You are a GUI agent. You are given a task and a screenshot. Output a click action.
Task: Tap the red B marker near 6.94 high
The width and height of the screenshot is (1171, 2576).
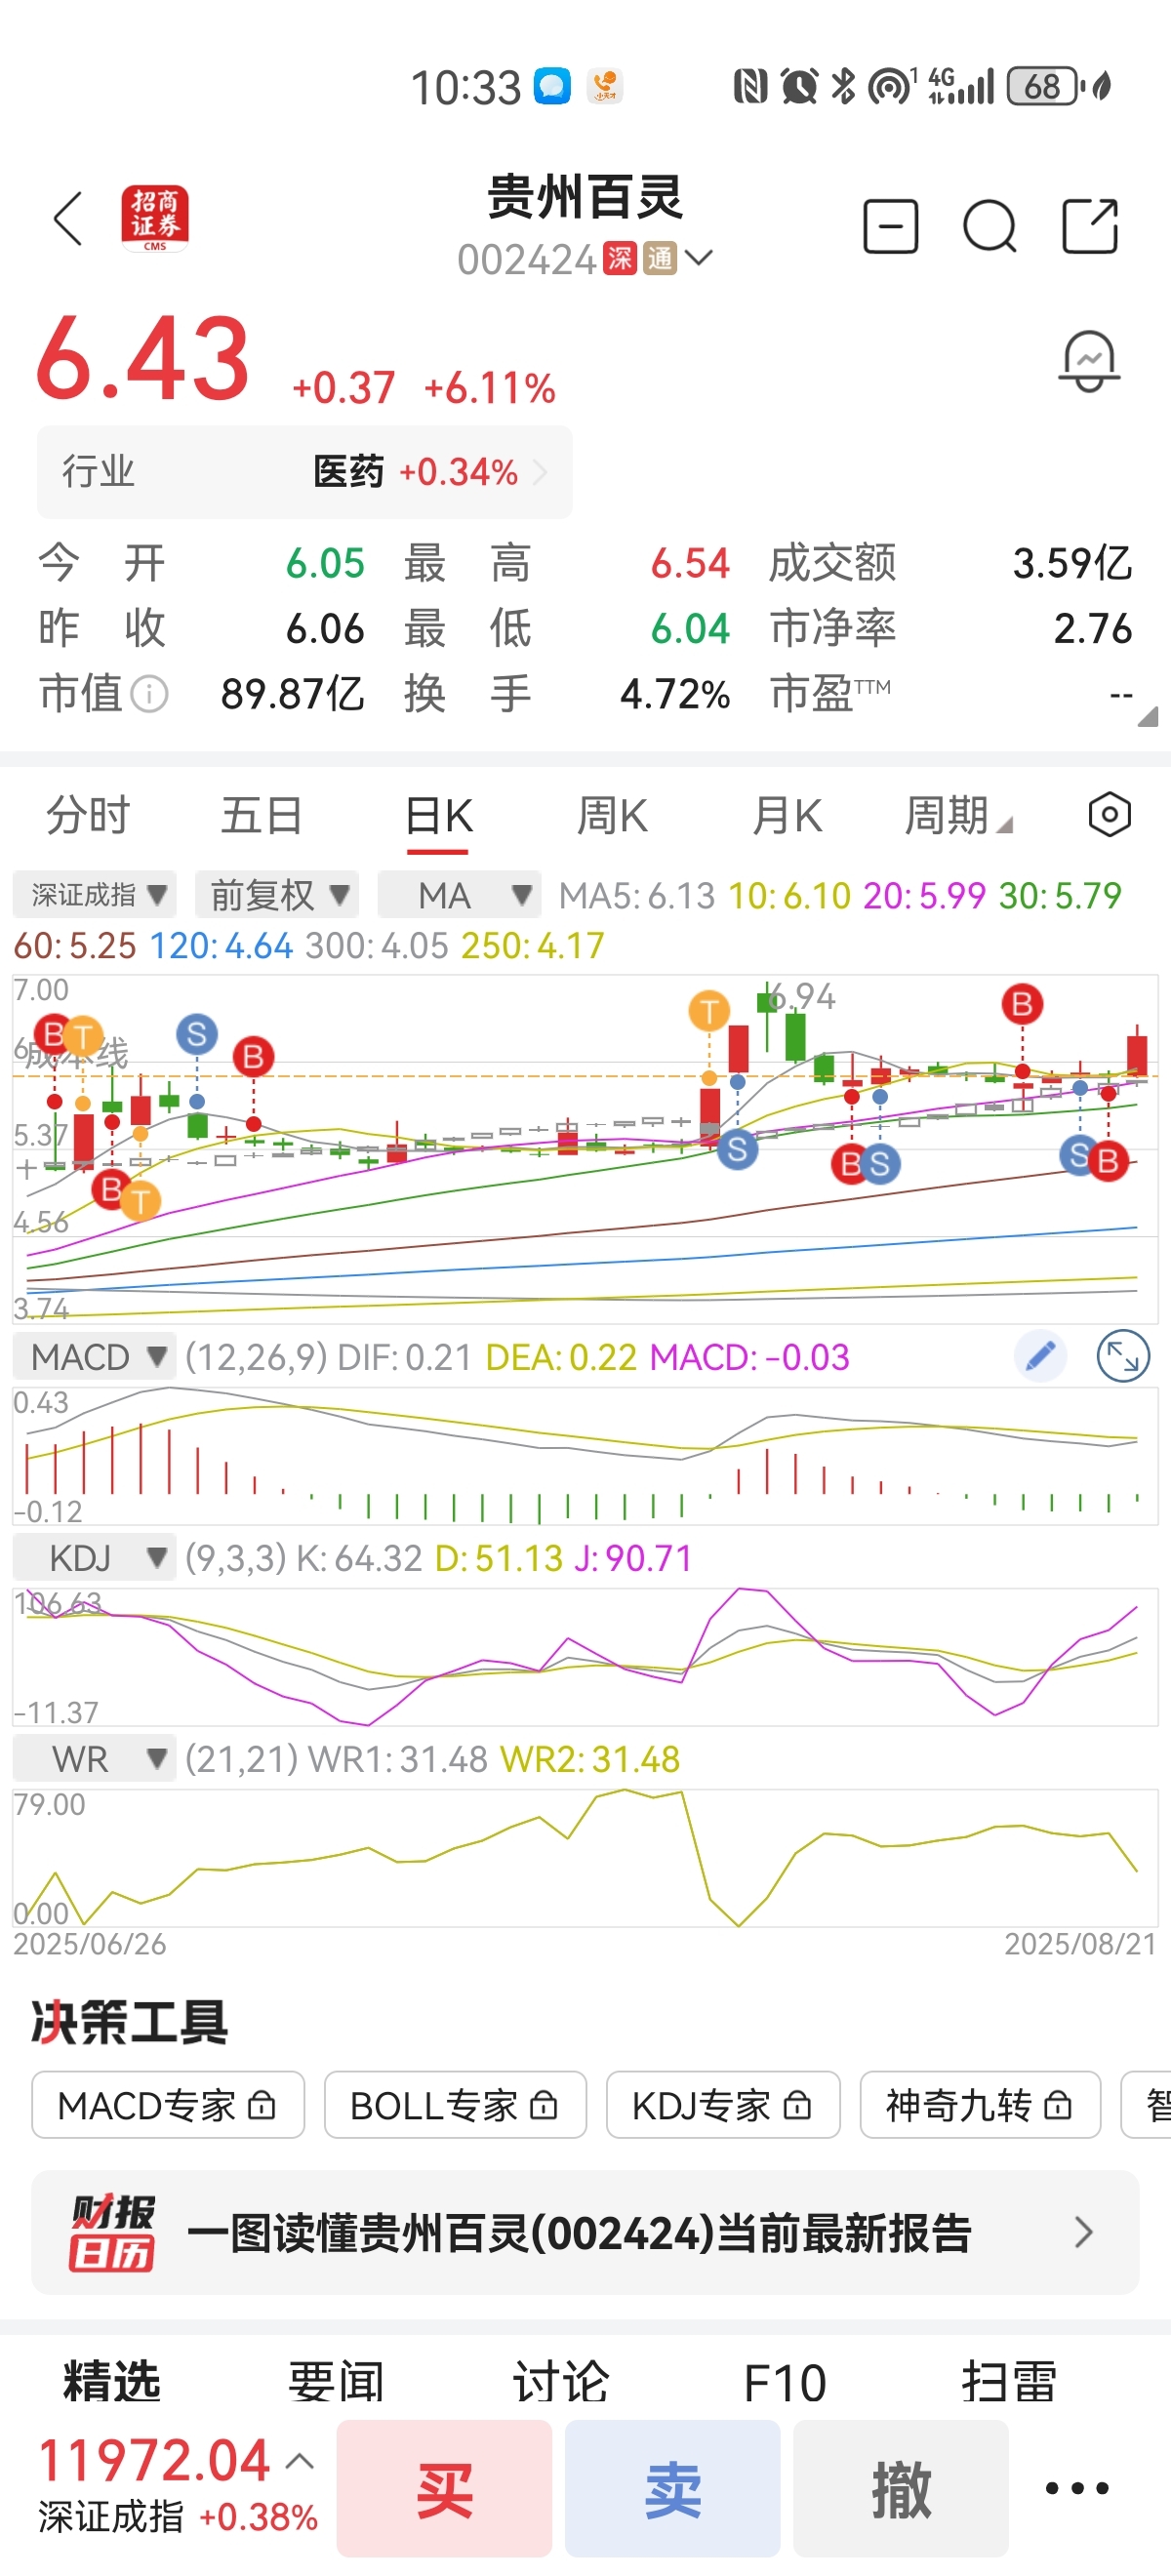[1022, 1004]
